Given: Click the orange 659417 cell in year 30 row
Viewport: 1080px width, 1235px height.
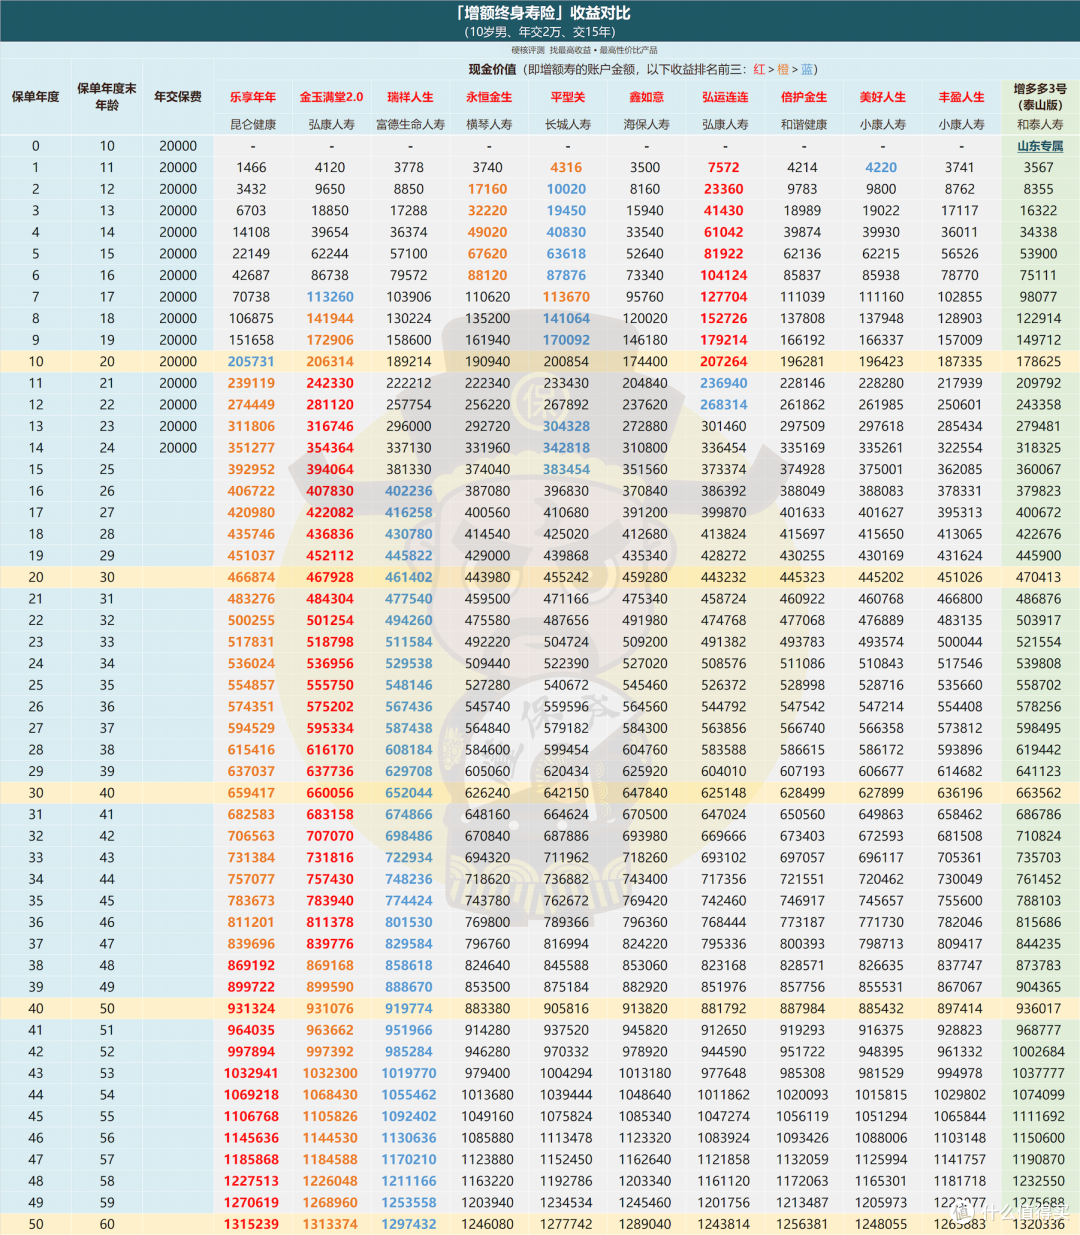Looking at the screenshot, I should click(x=251, y=793).
